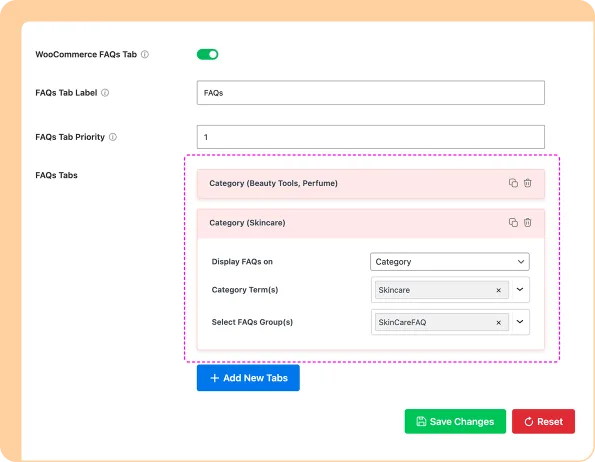Click info icon beside FAQs Tab Priority
The image size is (595, 462).
coord(113,137)
